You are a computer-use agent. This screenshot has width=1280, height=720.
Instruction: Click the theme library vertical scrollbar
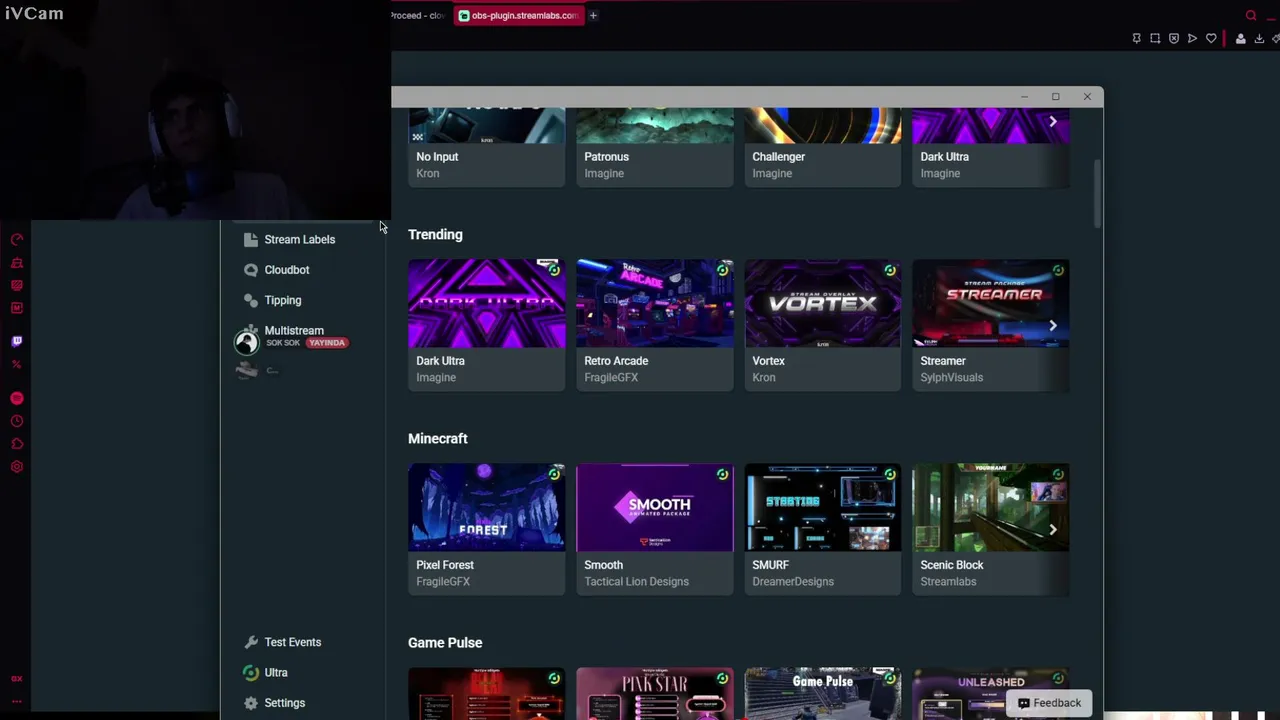pyautogui.click(x=1097, y=193)
